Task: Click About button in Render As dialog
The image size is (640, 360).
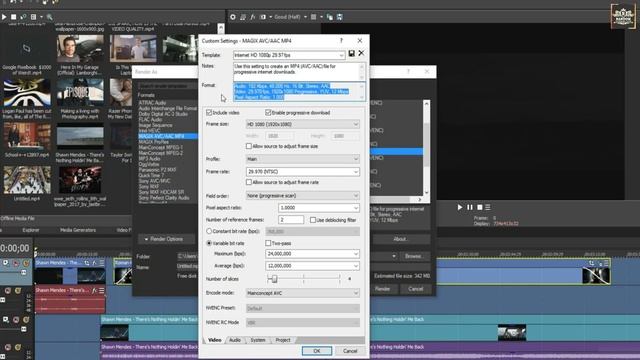Action: [400, 239]
